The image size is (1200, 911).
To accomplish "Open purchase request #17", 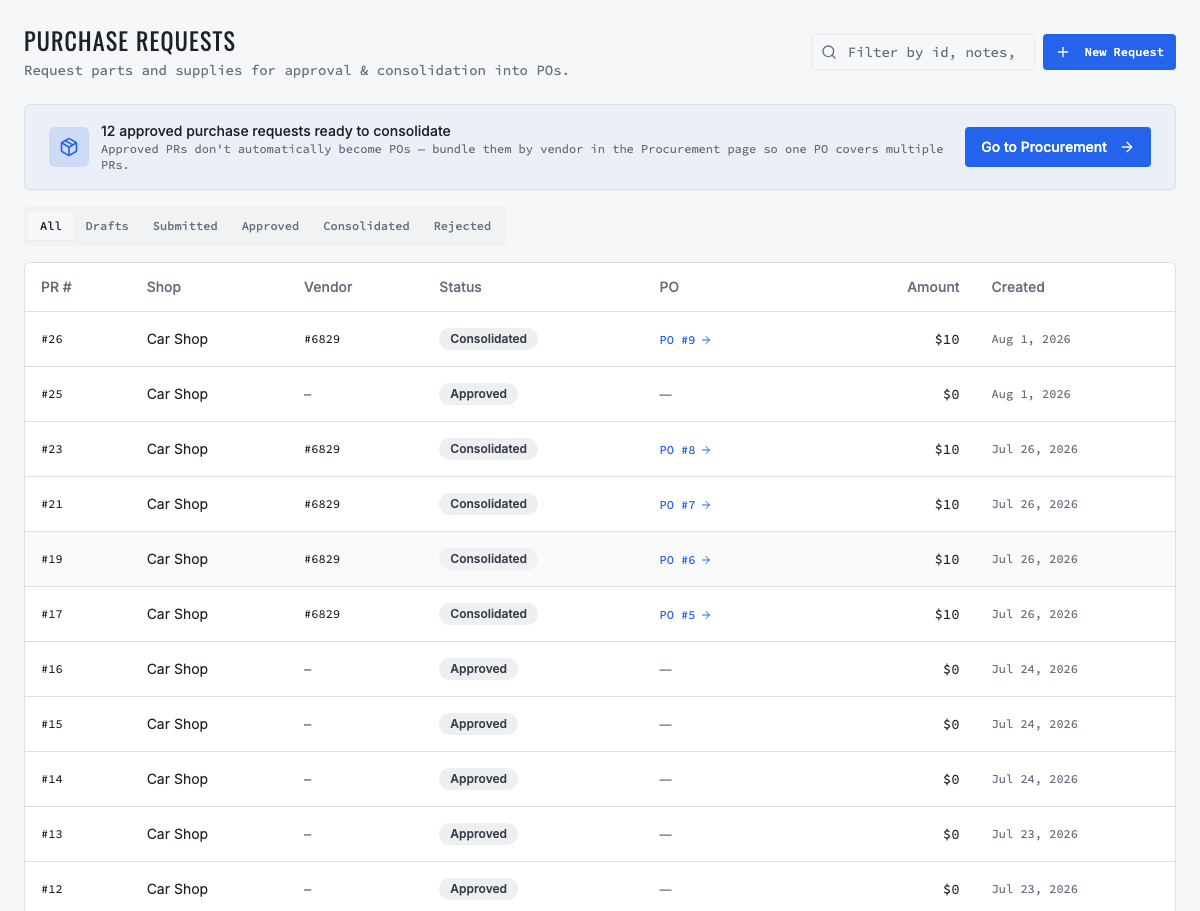I will (x=600, y=614).
